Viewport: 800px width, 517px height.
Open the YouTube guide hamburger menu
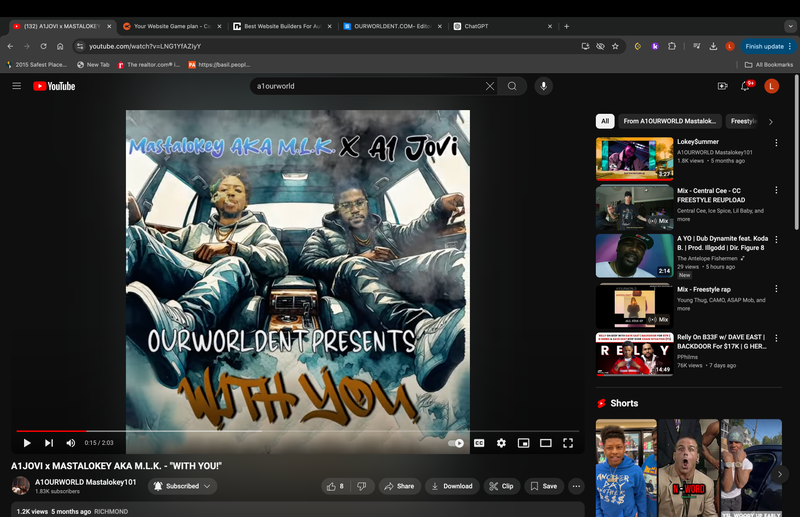click(16, 86)
